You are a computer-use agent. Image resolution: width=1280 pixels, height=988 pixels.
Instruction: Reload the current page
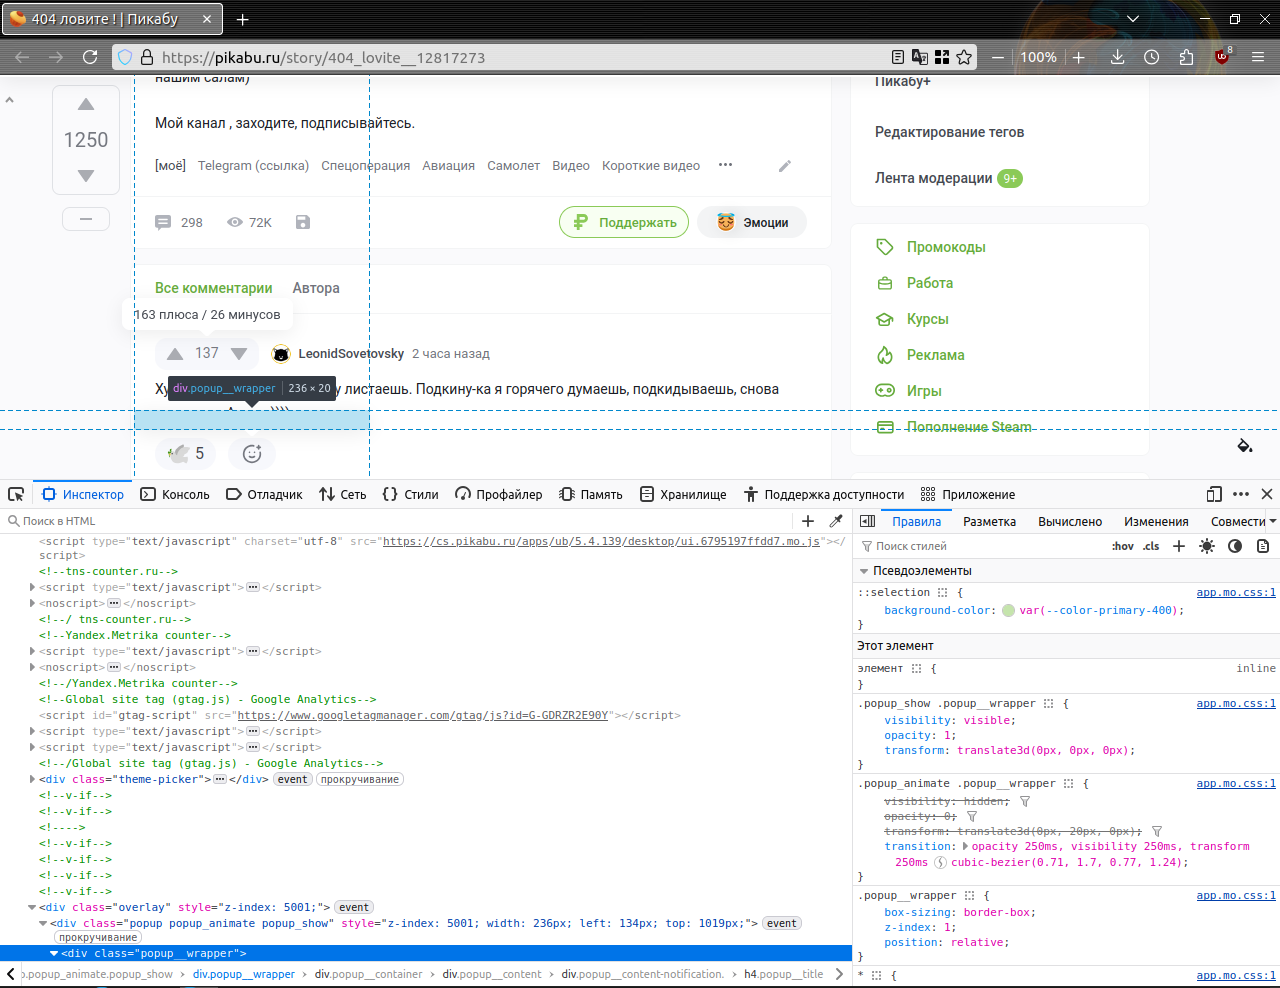(90, 57)
